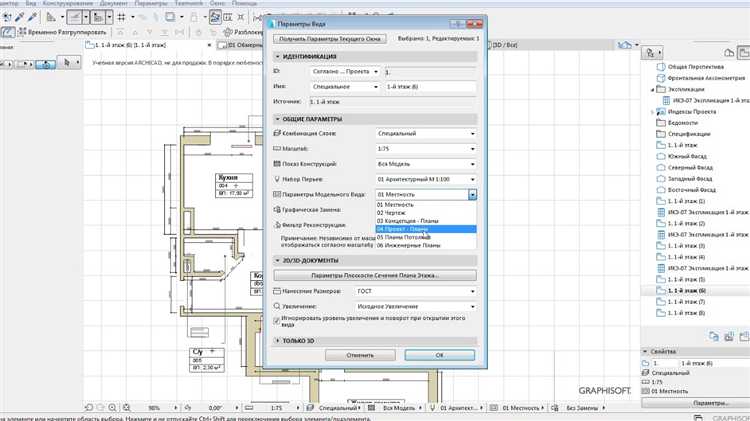Click the trace reference rectangle icon
750x421 pixels.
[170, 17]
